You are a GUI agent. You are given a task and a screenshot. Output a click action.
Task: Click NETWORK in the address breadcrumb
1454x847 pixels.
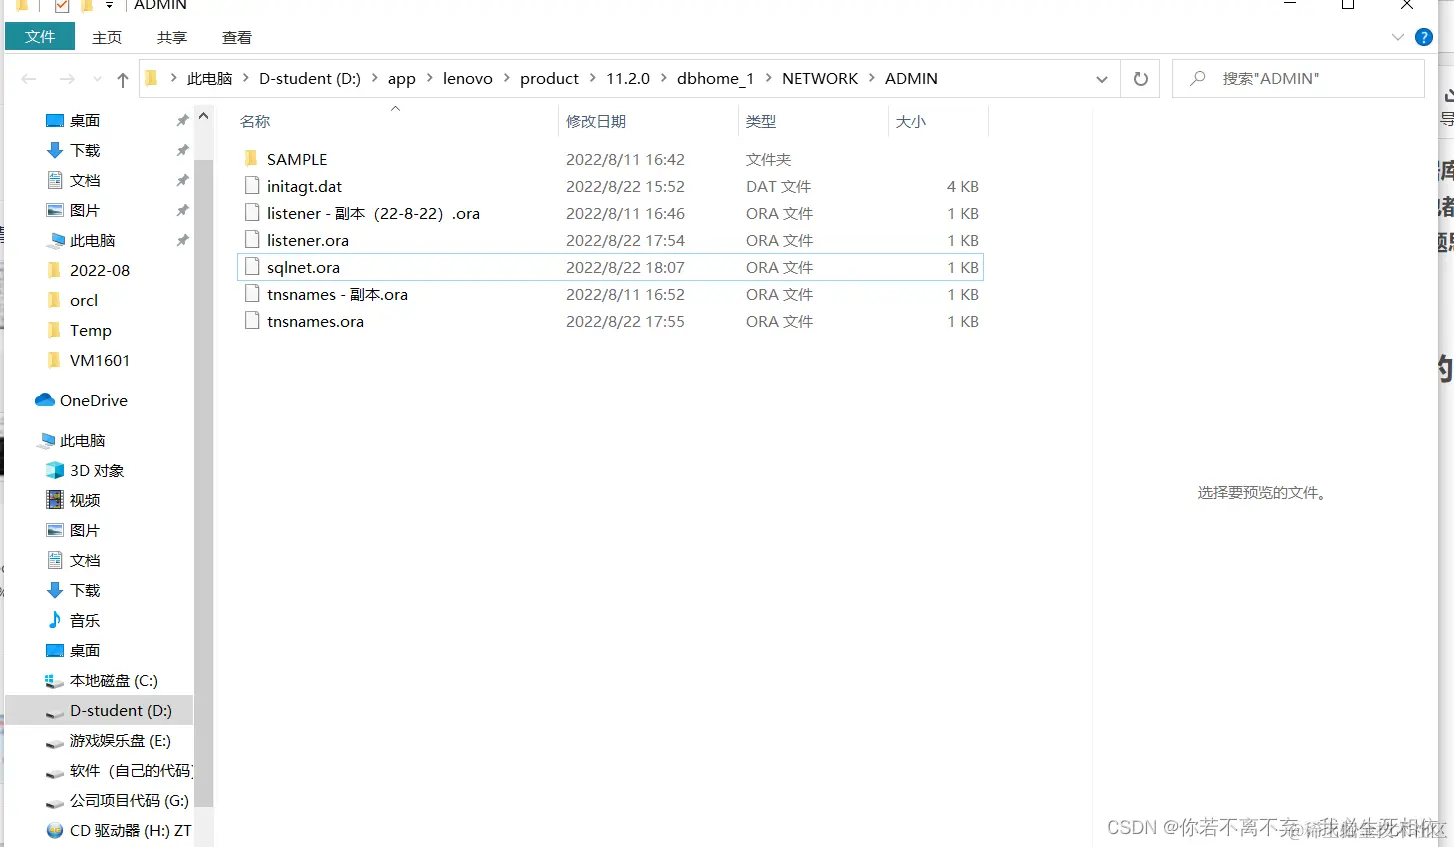pos(820,79)
